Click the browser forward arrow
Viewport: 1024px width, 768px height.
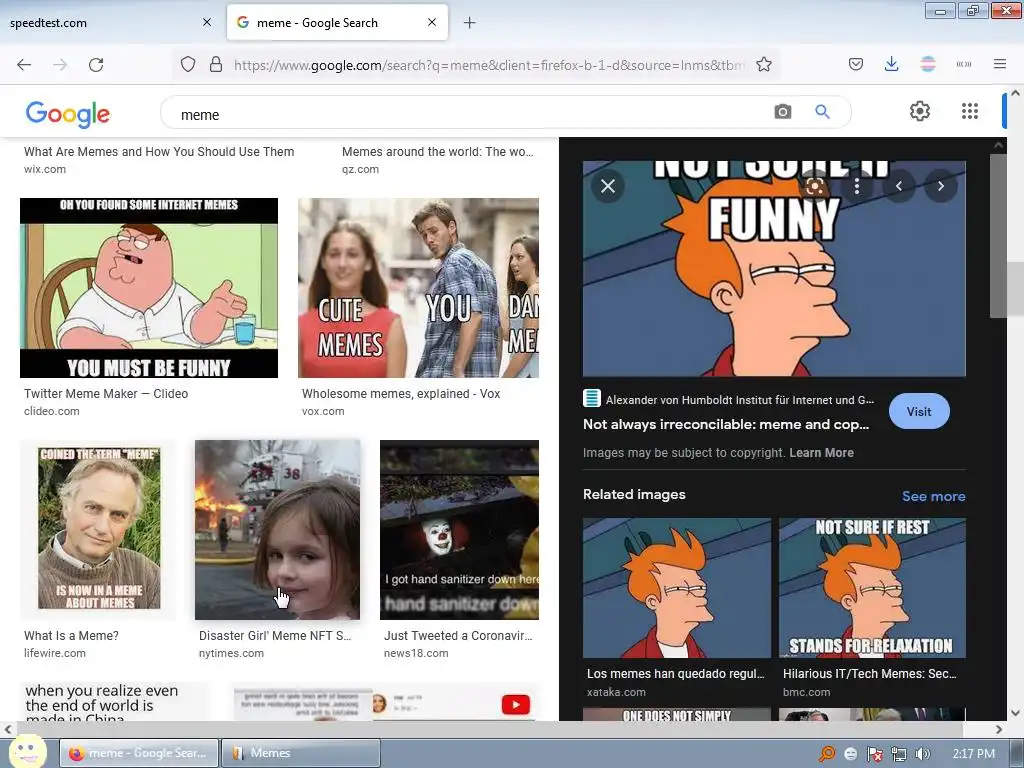(x=60, y=65)
